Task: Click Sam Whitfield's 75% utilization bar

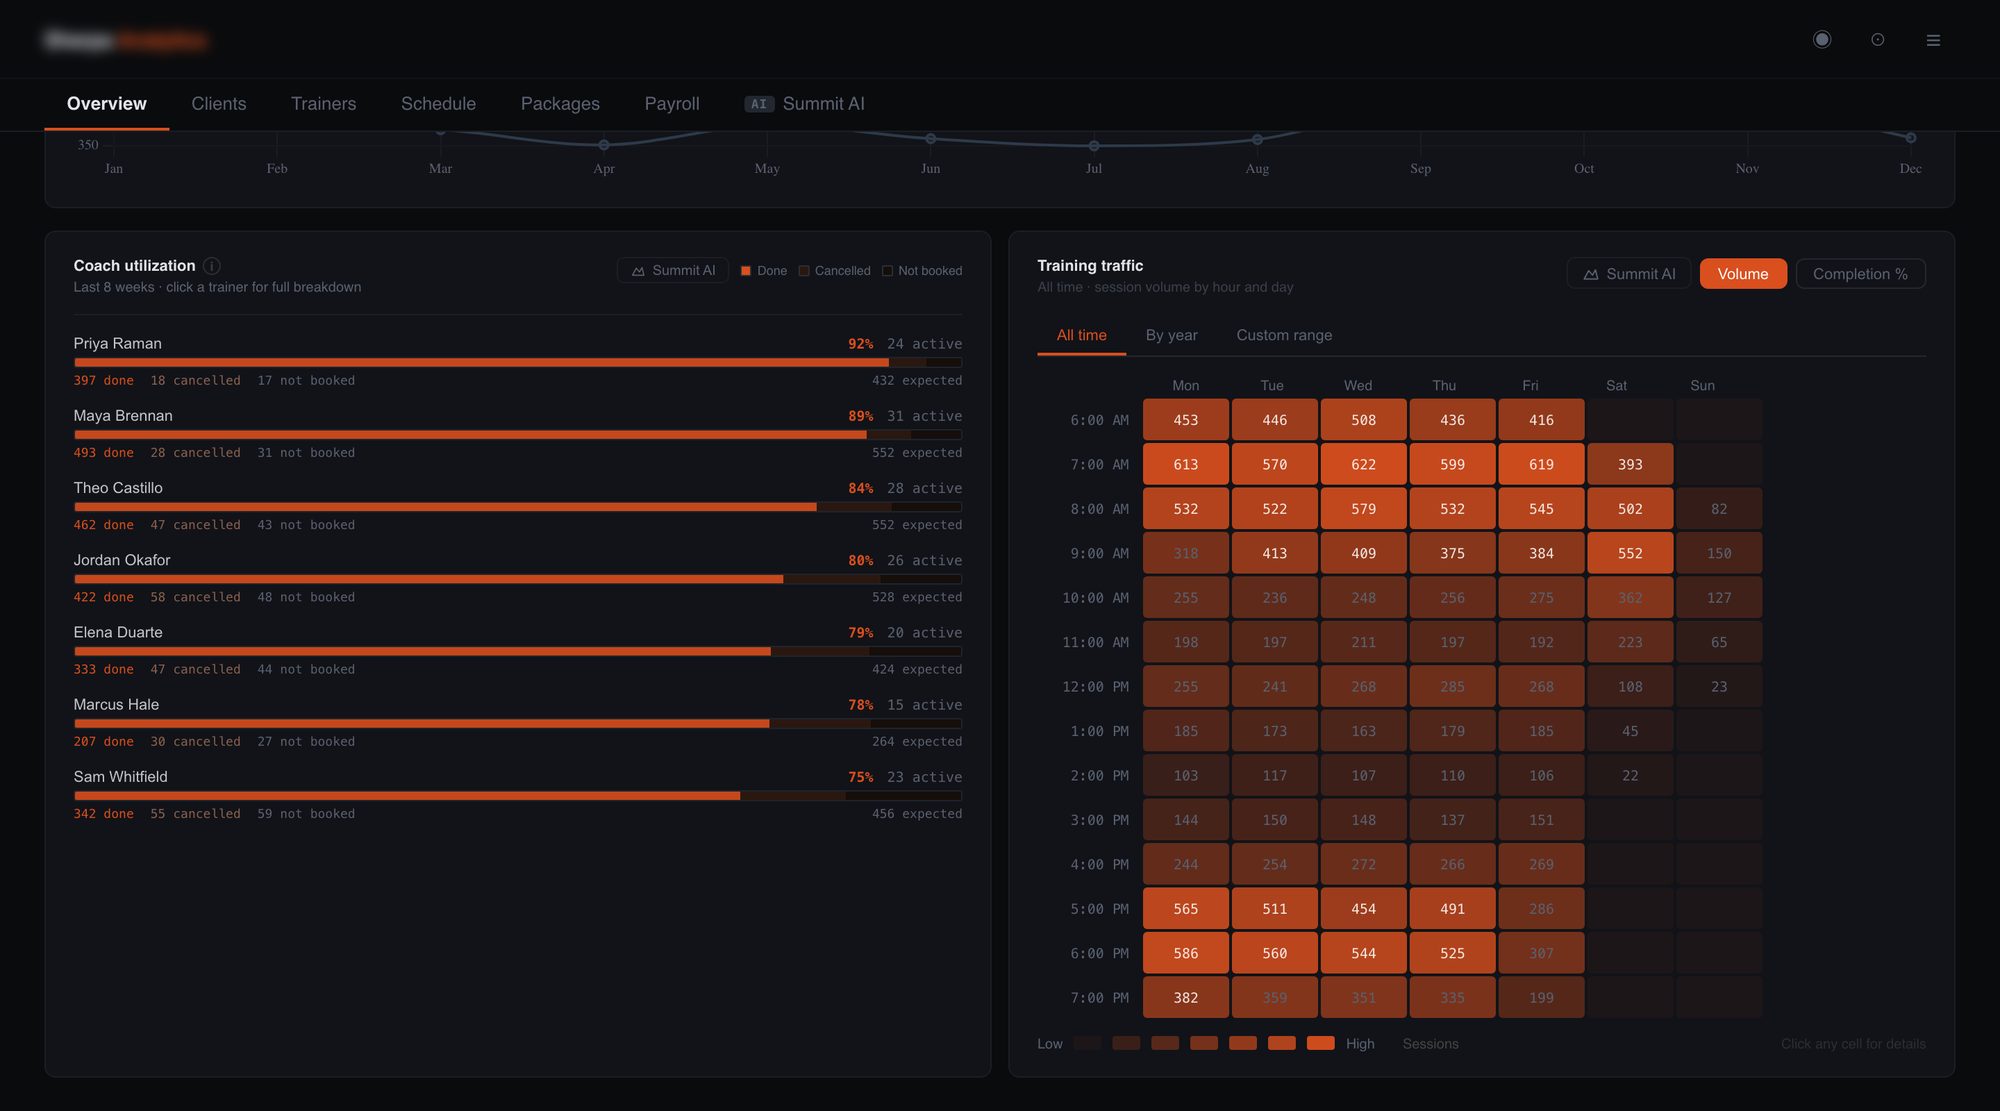Action: (x=518, y=796)
